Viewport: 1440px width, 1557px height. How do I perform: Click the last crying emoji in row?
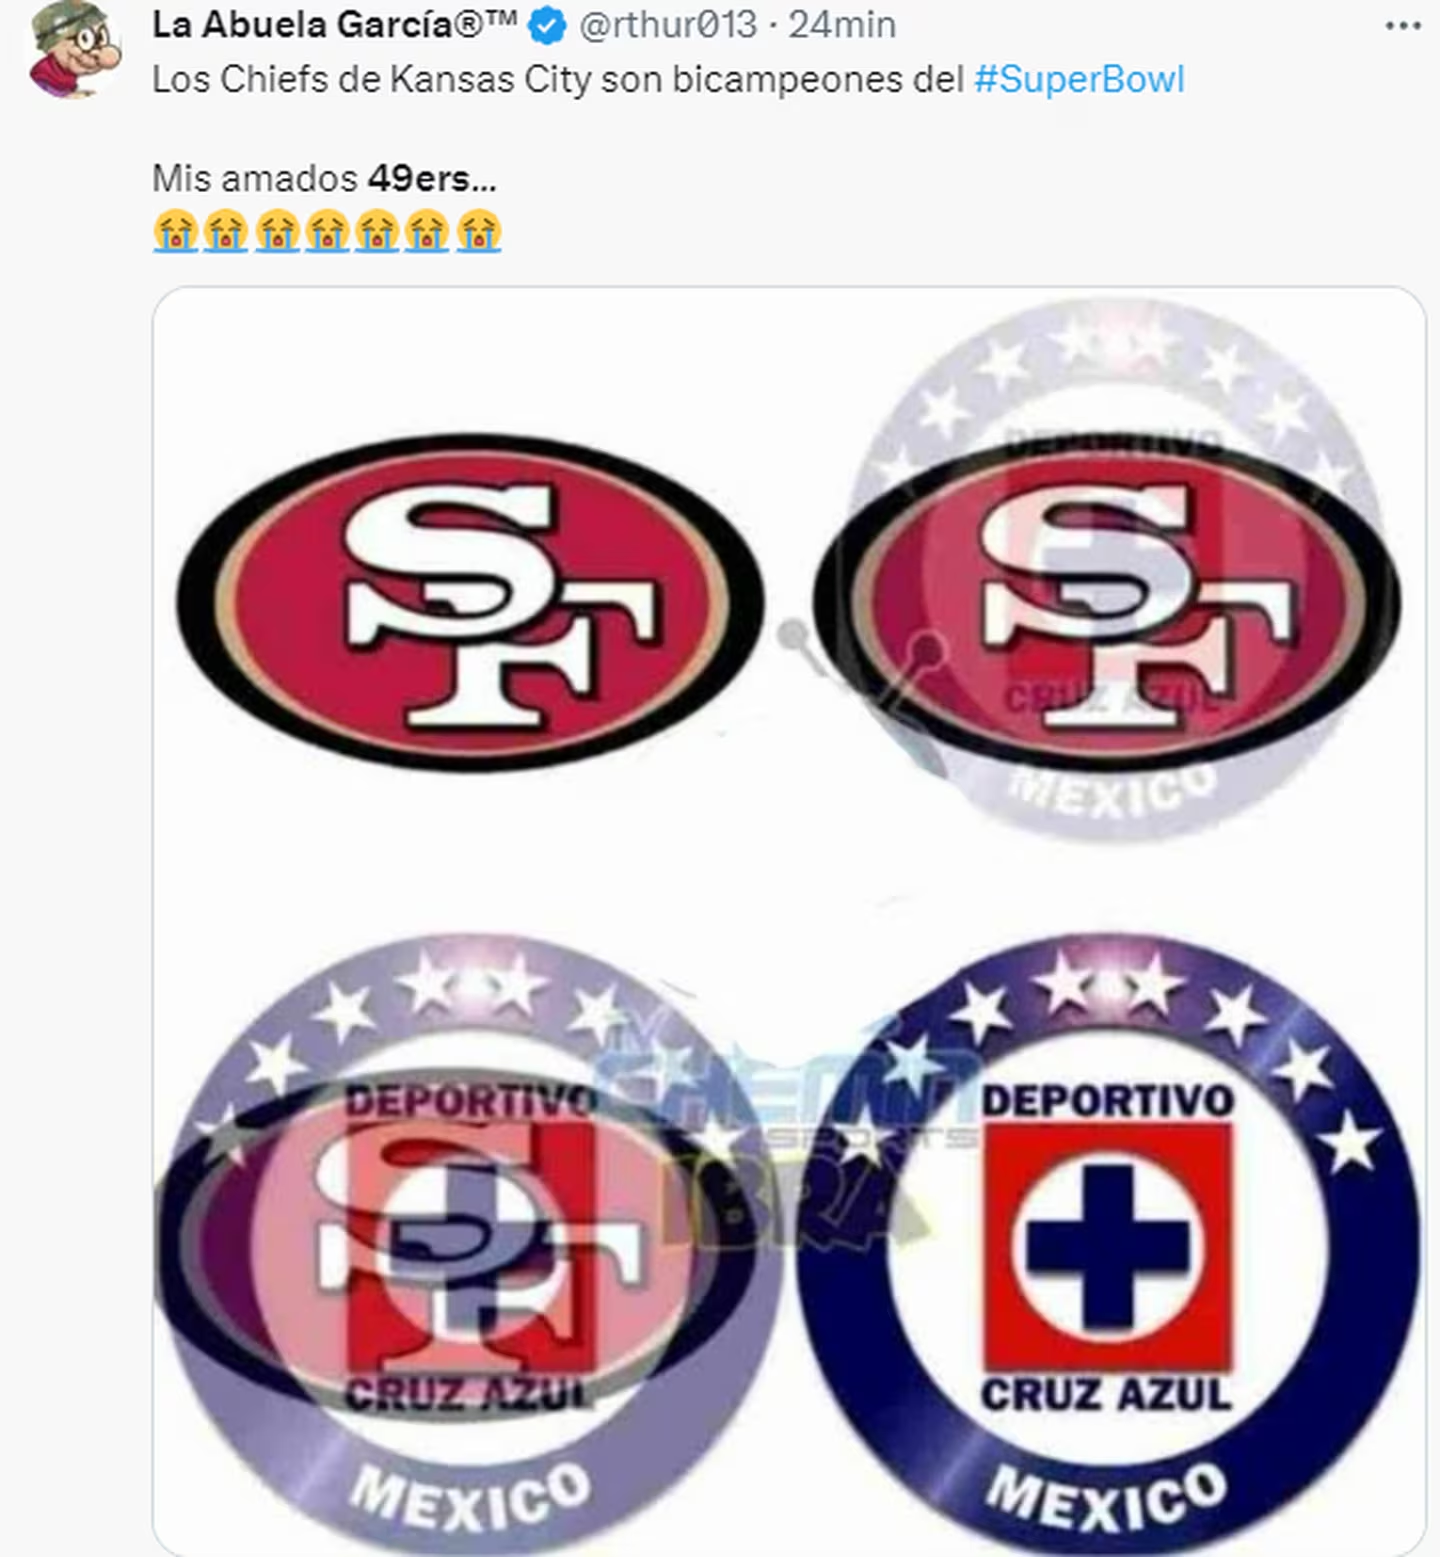[x=478, y=231]
